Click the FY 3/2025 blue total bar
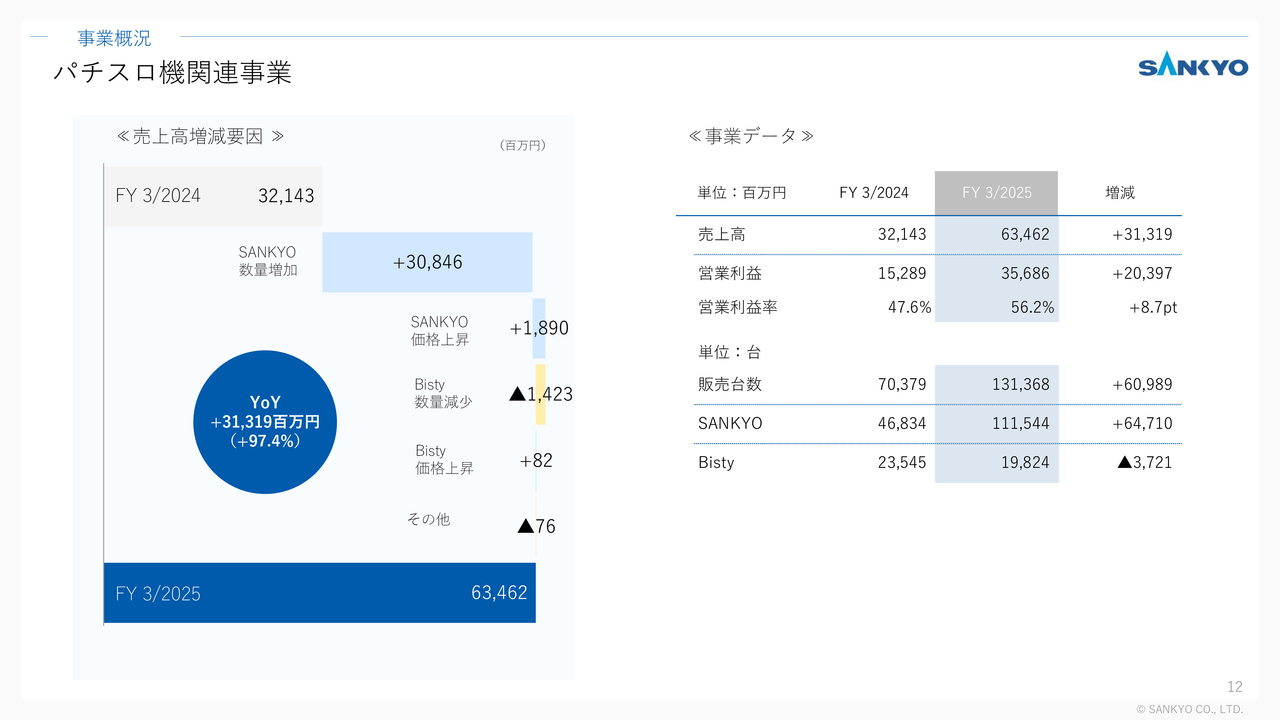 tap(320, 593)
